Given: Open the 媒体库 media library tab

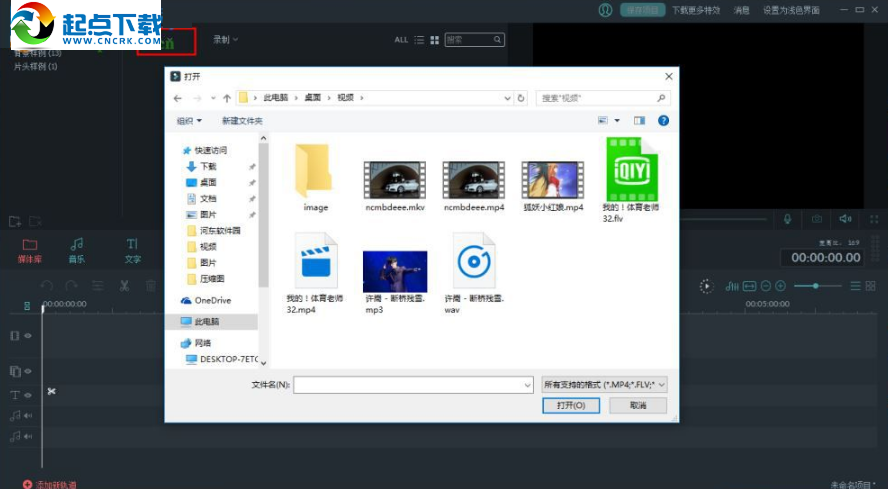Looking at the screenshot, I should coord(29,250).
